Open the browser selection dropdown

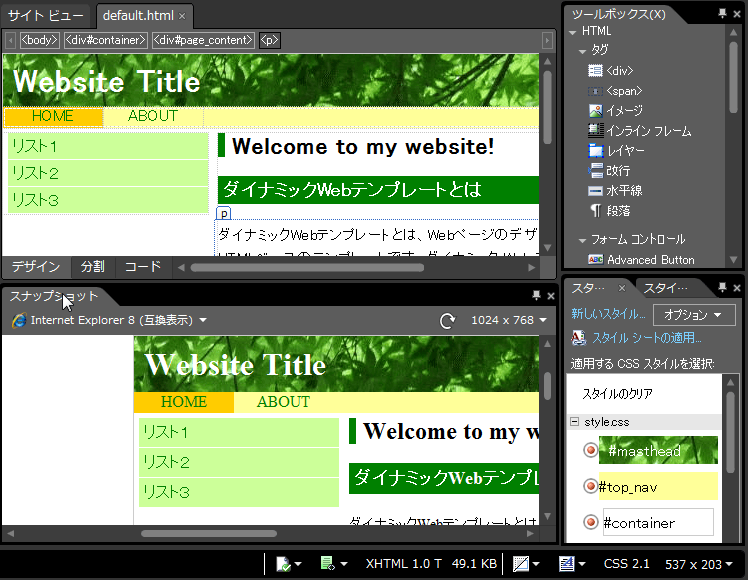(x=203, y=320)
